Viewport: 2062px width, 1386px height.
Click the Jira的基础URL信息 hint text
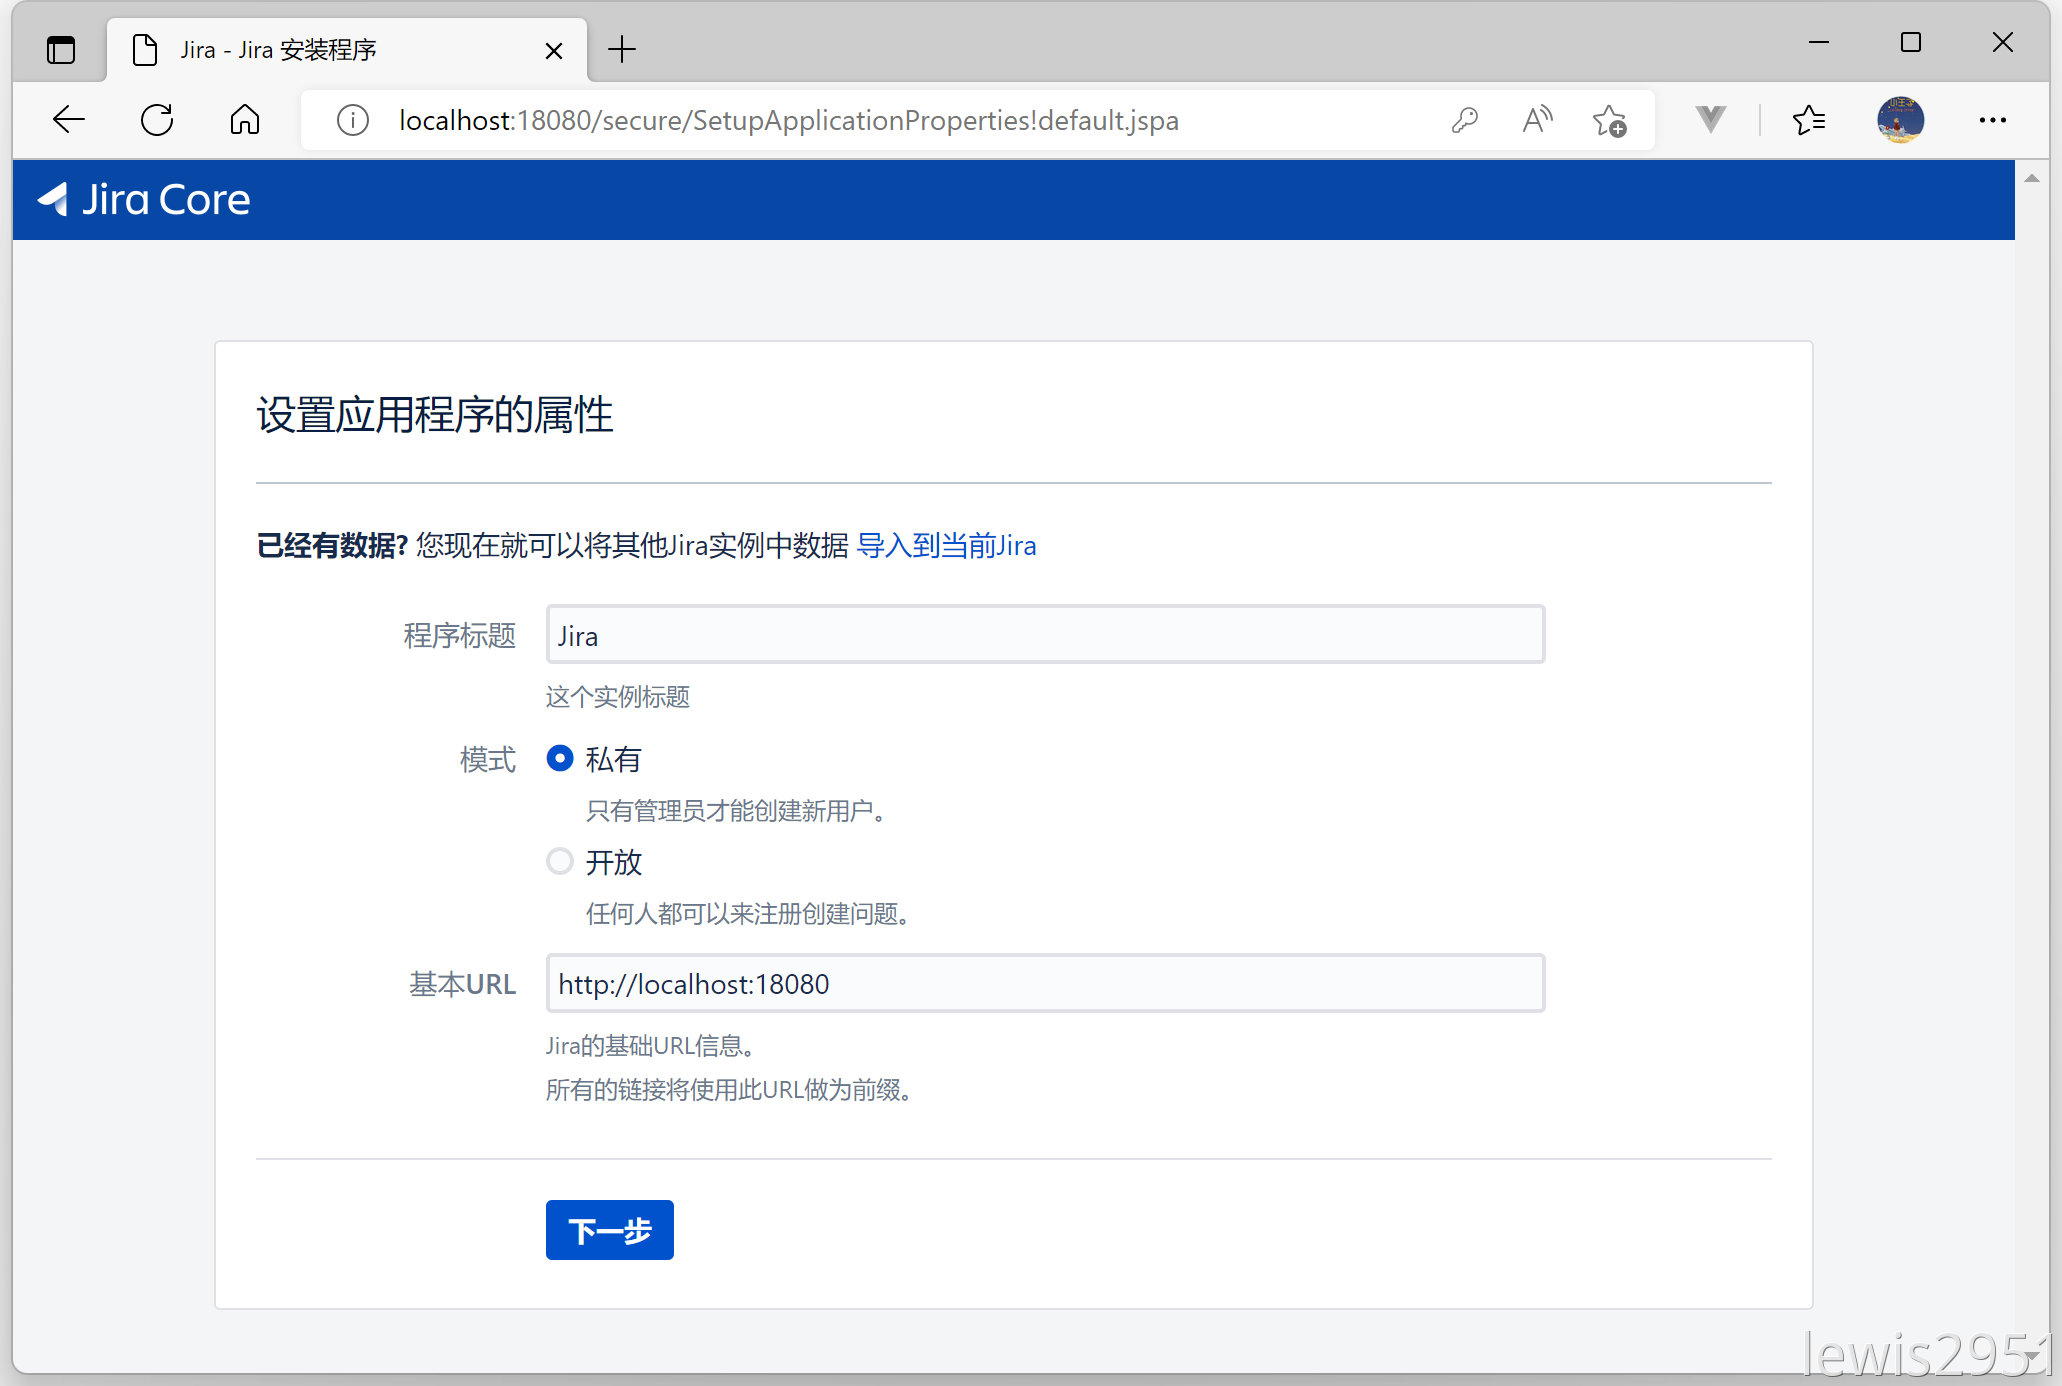tap(651, 1046)
